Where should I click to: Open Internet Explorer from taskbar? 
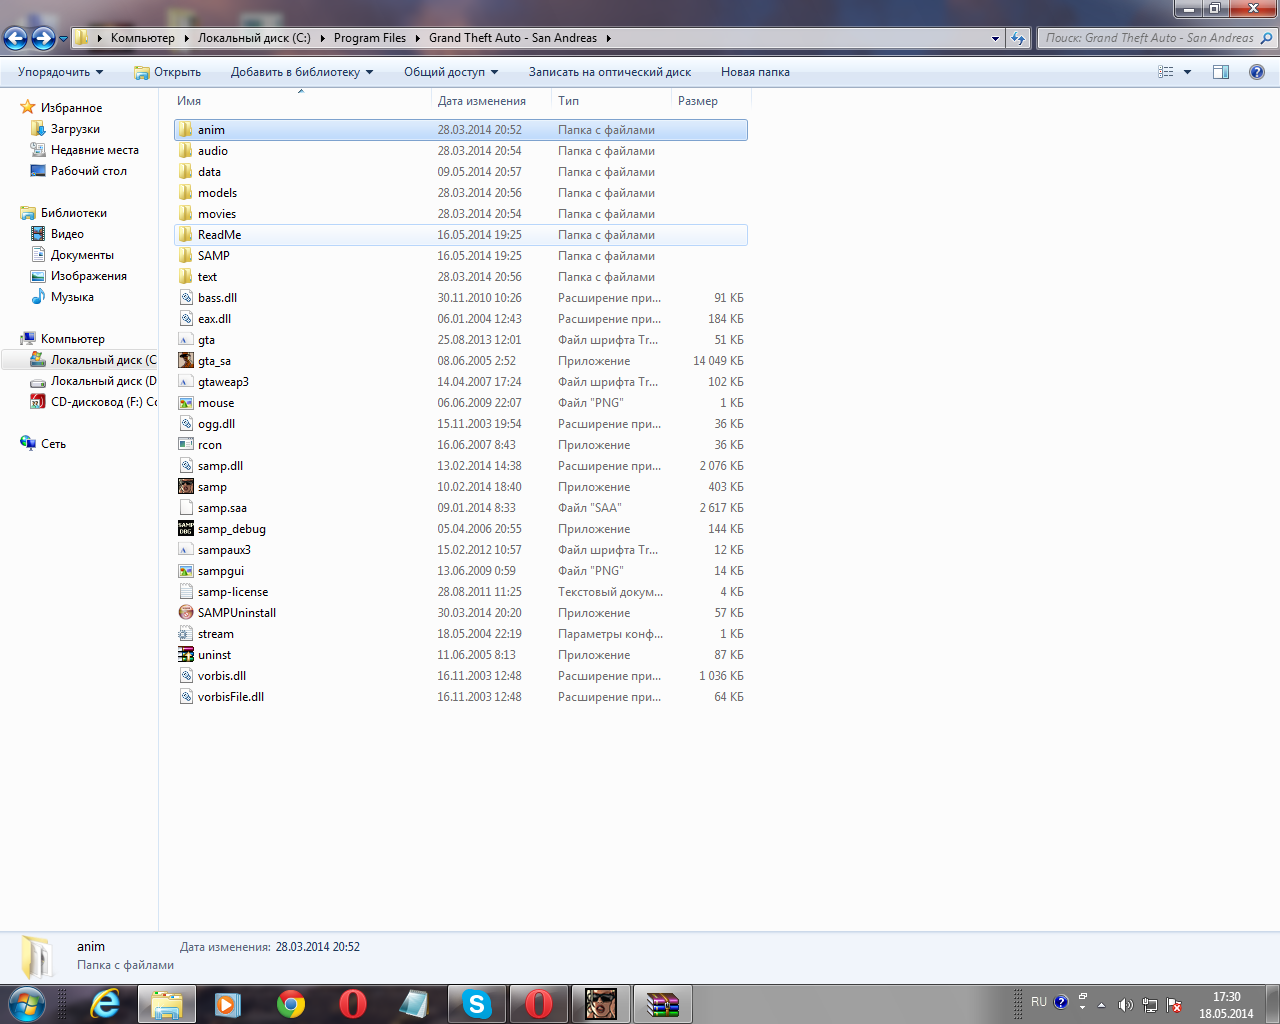(105, 1004)
